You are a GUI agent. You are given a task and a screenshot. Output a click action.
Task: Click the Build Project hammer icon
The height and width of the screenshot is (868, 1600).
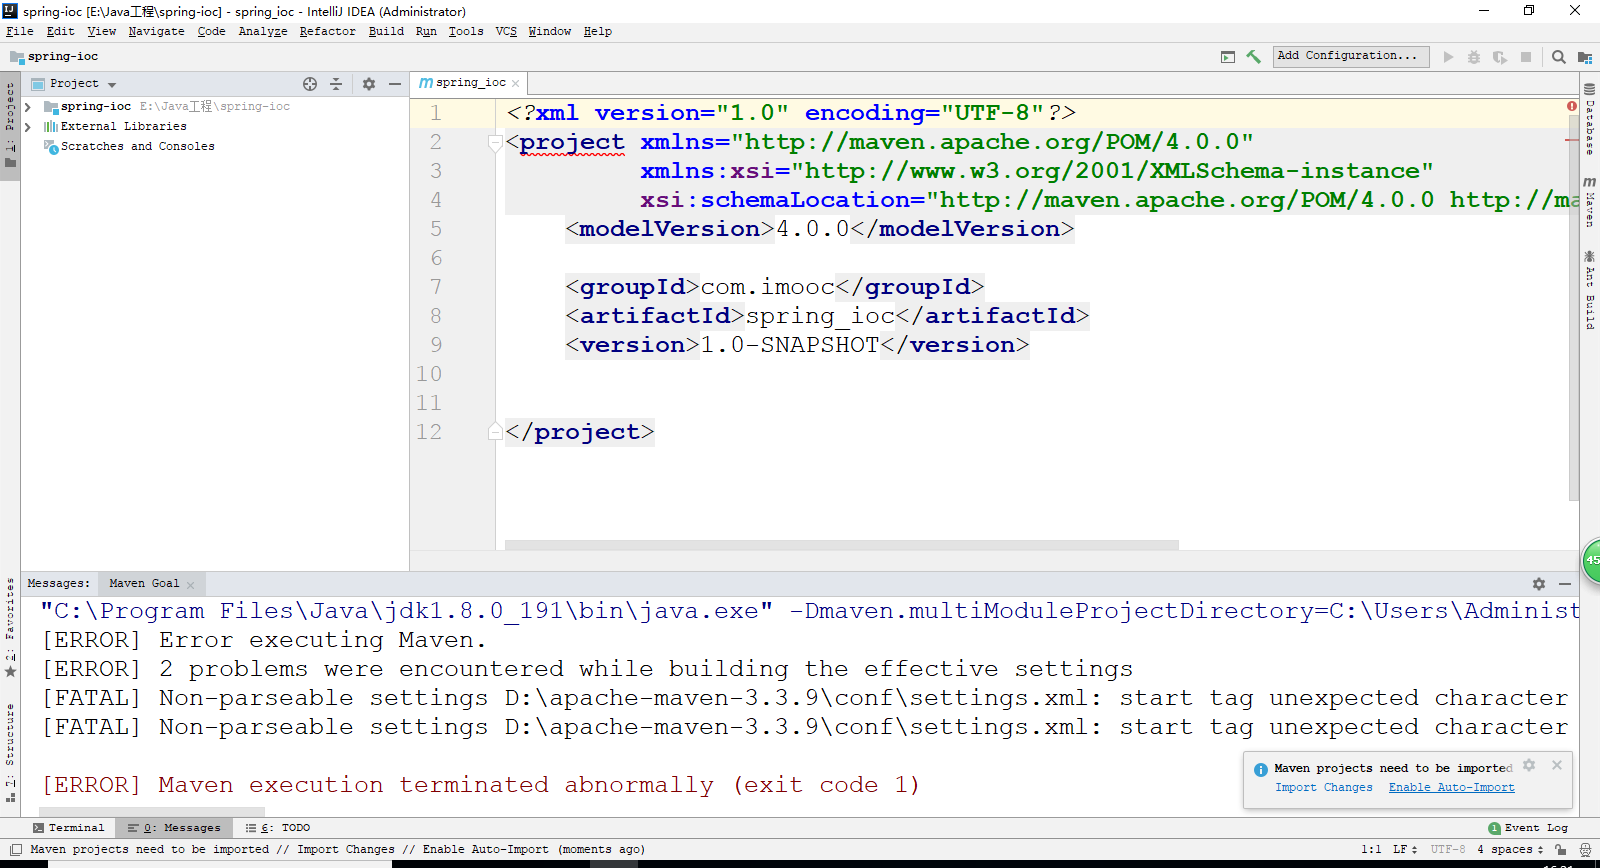[x=1253, y=57]
